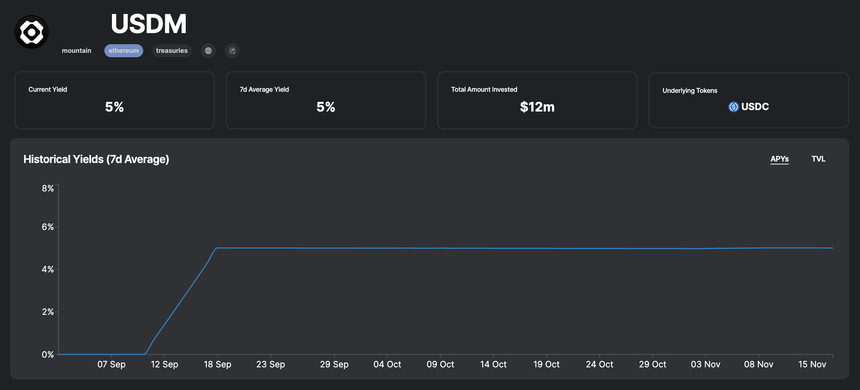Click the 18 Sep axis label

point(217,364)
